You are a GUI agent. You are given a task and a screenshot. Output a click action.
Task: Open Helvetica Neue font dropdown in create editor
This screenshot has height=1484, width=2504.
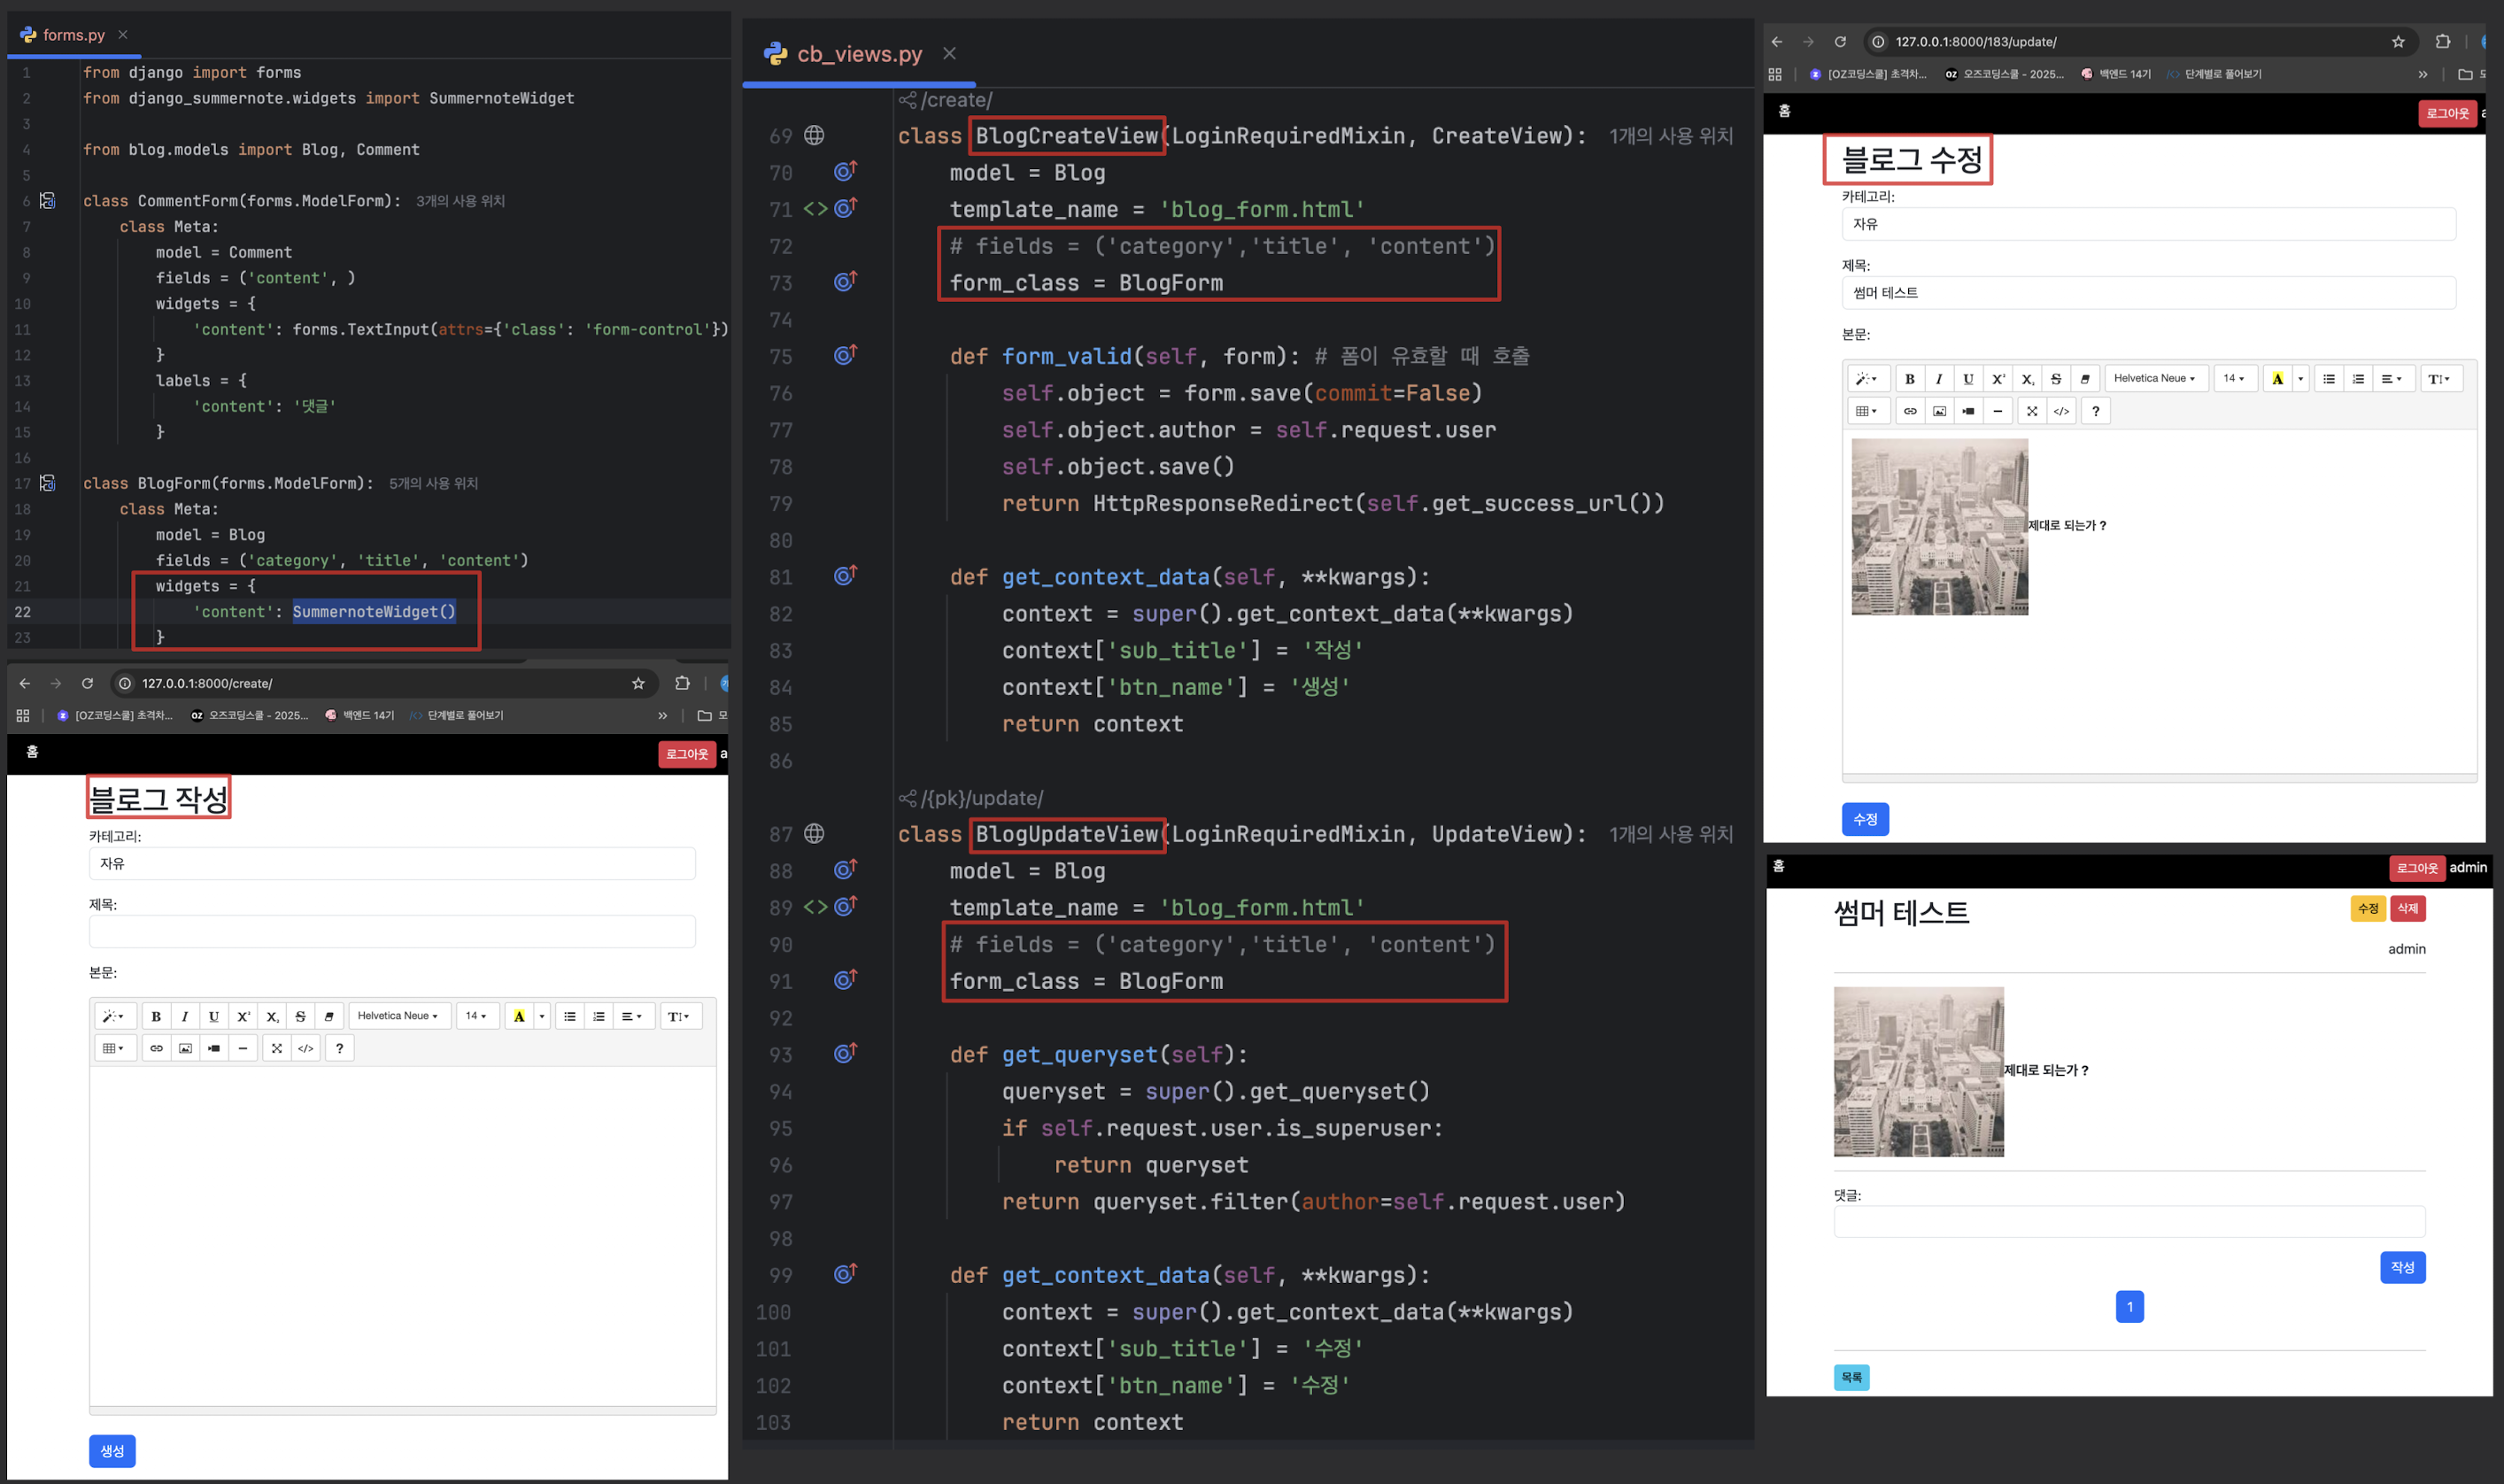click(x=398, y=1016)
